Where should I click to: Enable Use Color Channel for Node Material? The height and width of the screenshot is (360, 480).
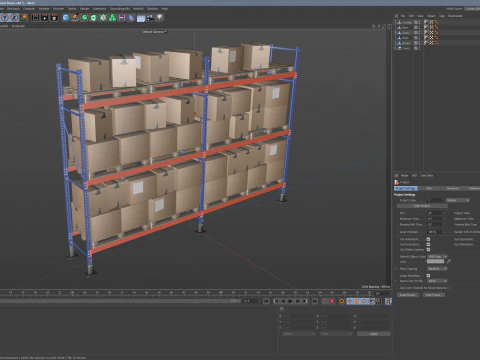(x=449, y=288)
